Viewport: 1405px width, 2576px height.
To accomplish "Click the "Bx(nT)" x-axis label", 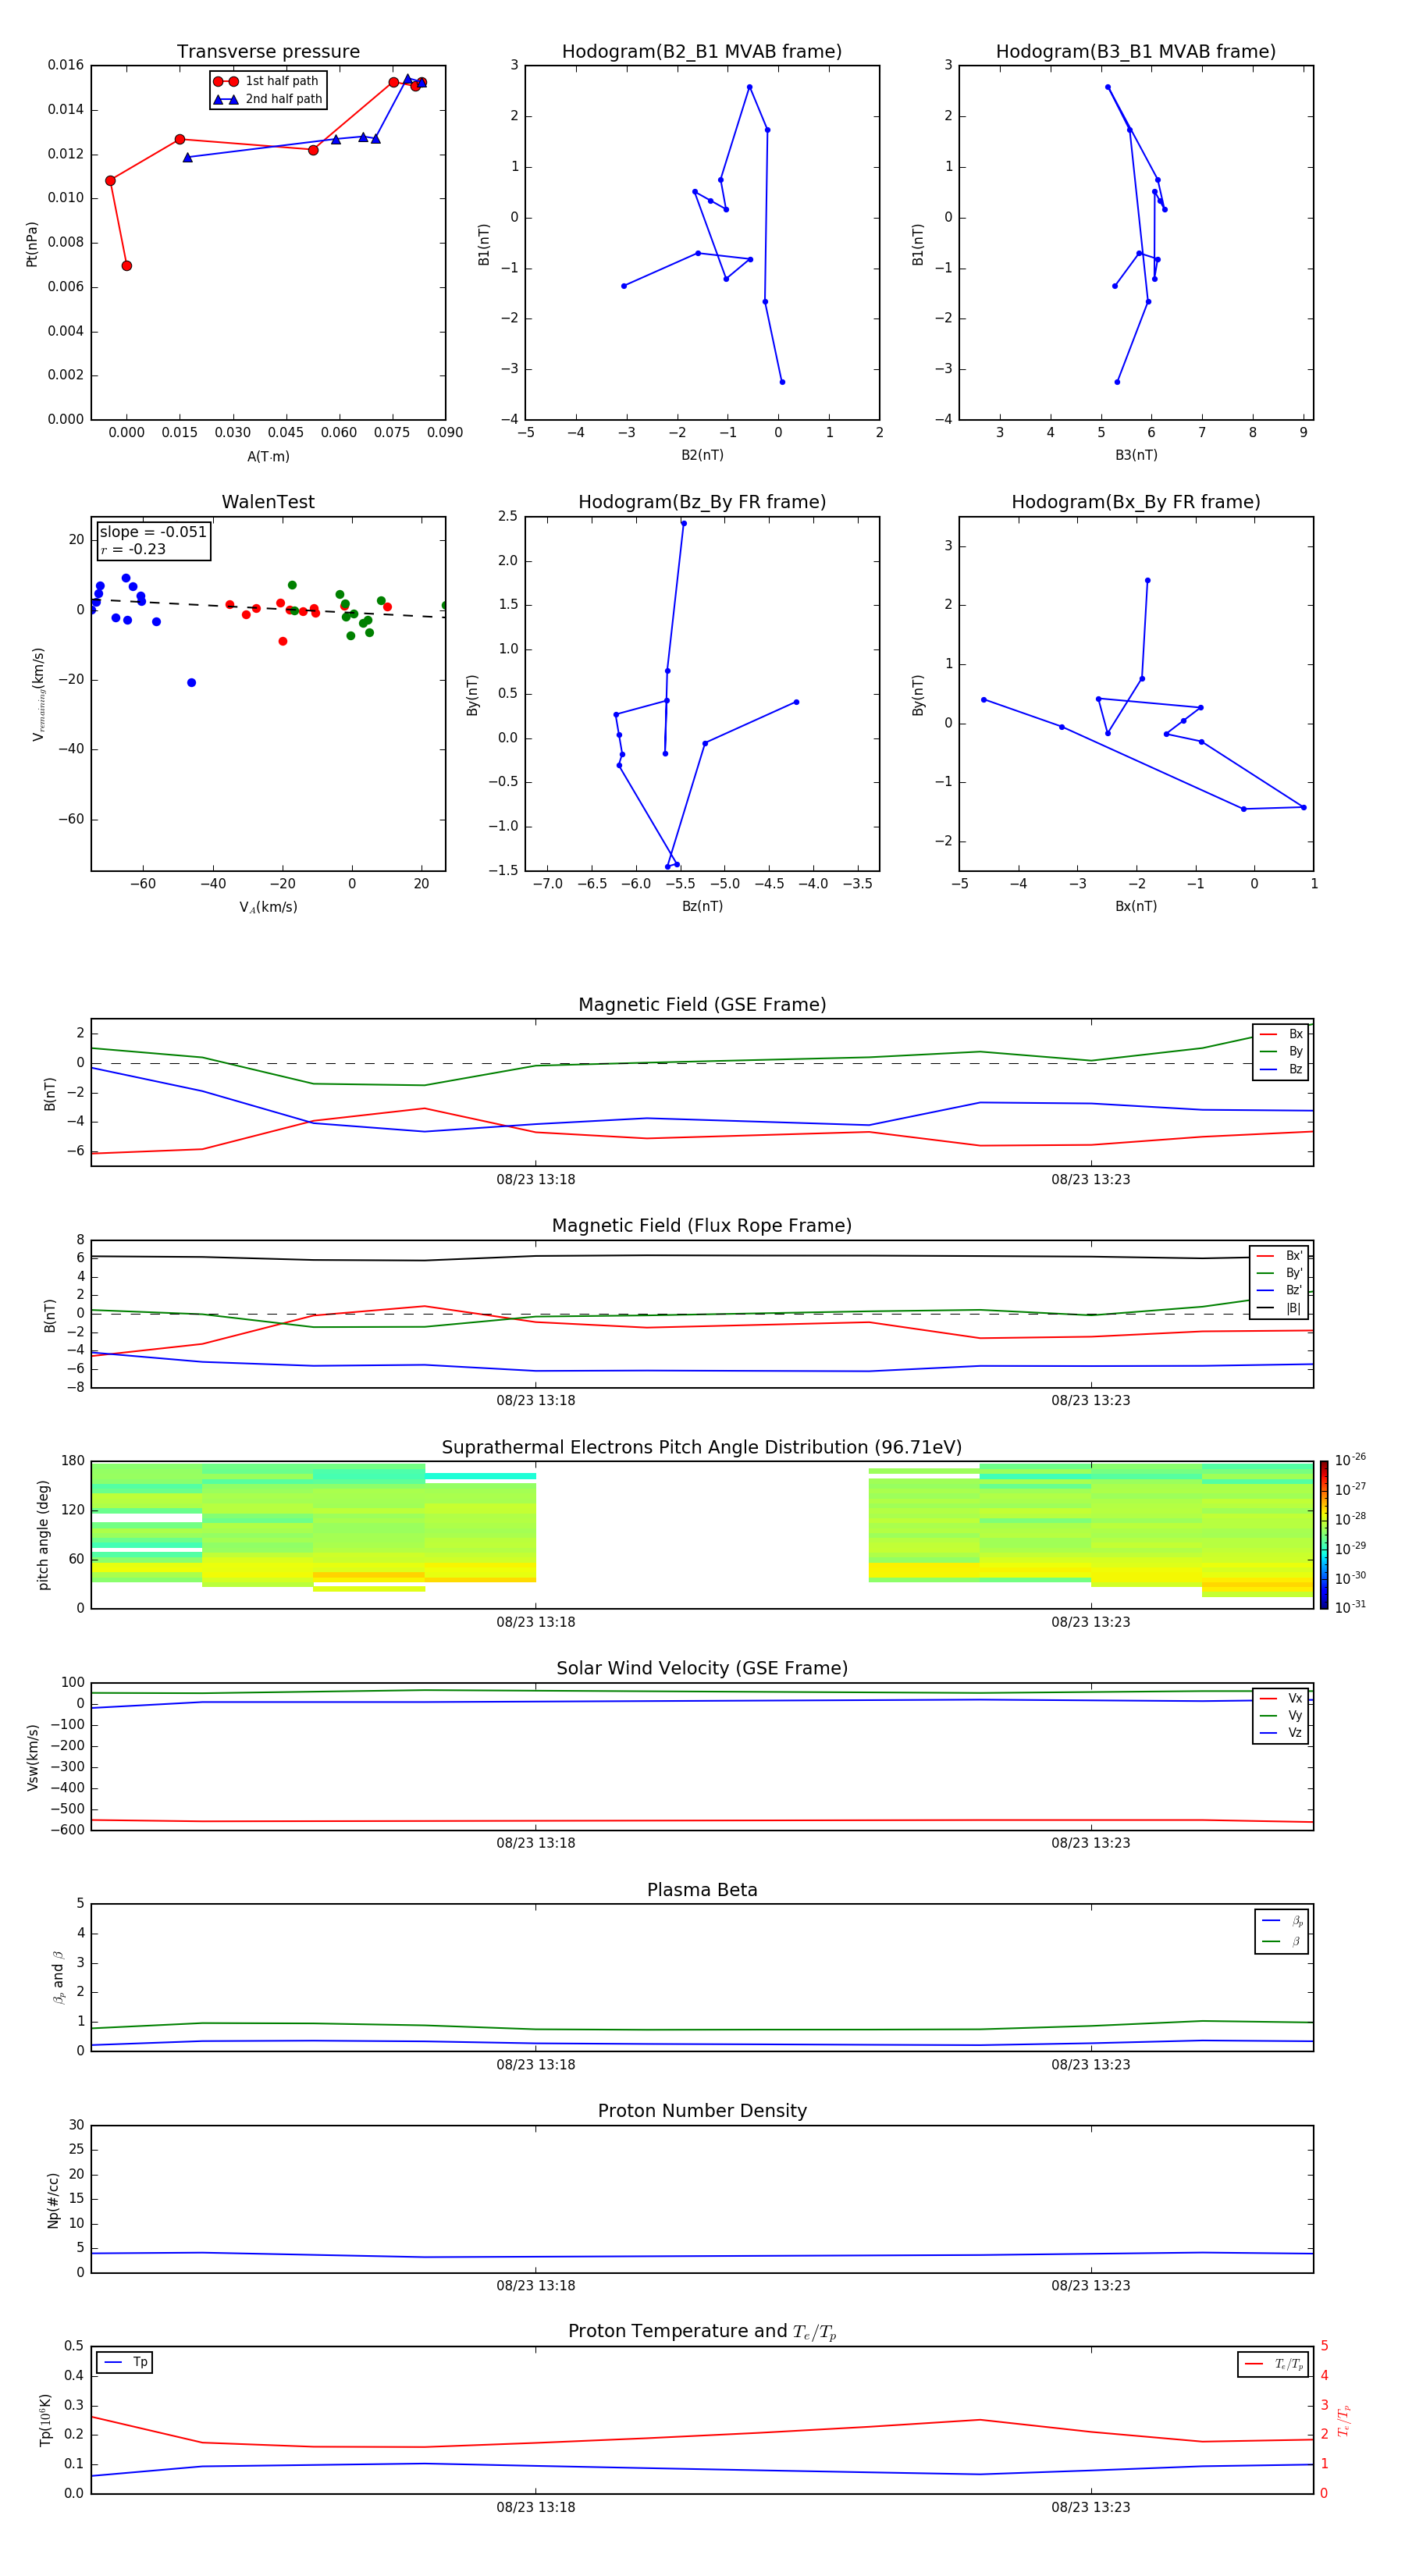I will coord(1136,906).
